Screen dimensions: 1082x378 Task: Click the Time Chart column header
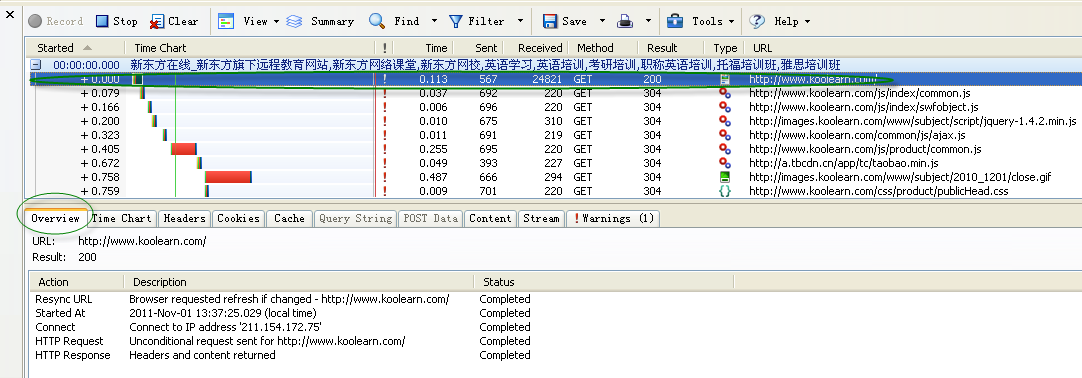pyautogui.click(x=250, y=48)
